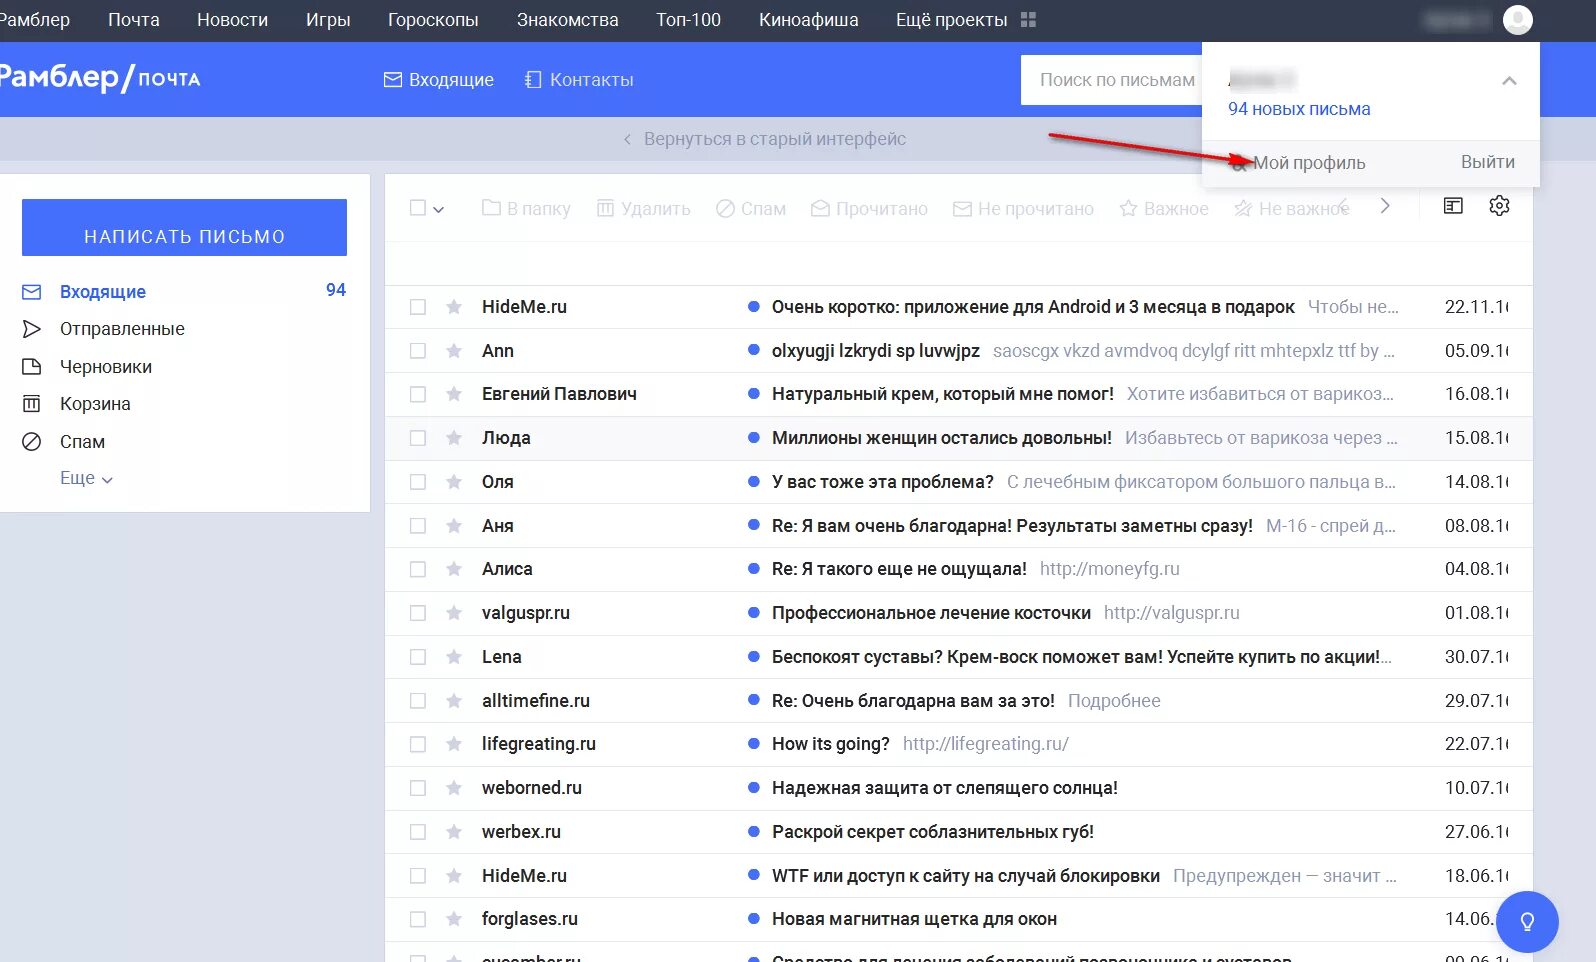Star the message from alltimefine.ru

[x=454, y=701]
